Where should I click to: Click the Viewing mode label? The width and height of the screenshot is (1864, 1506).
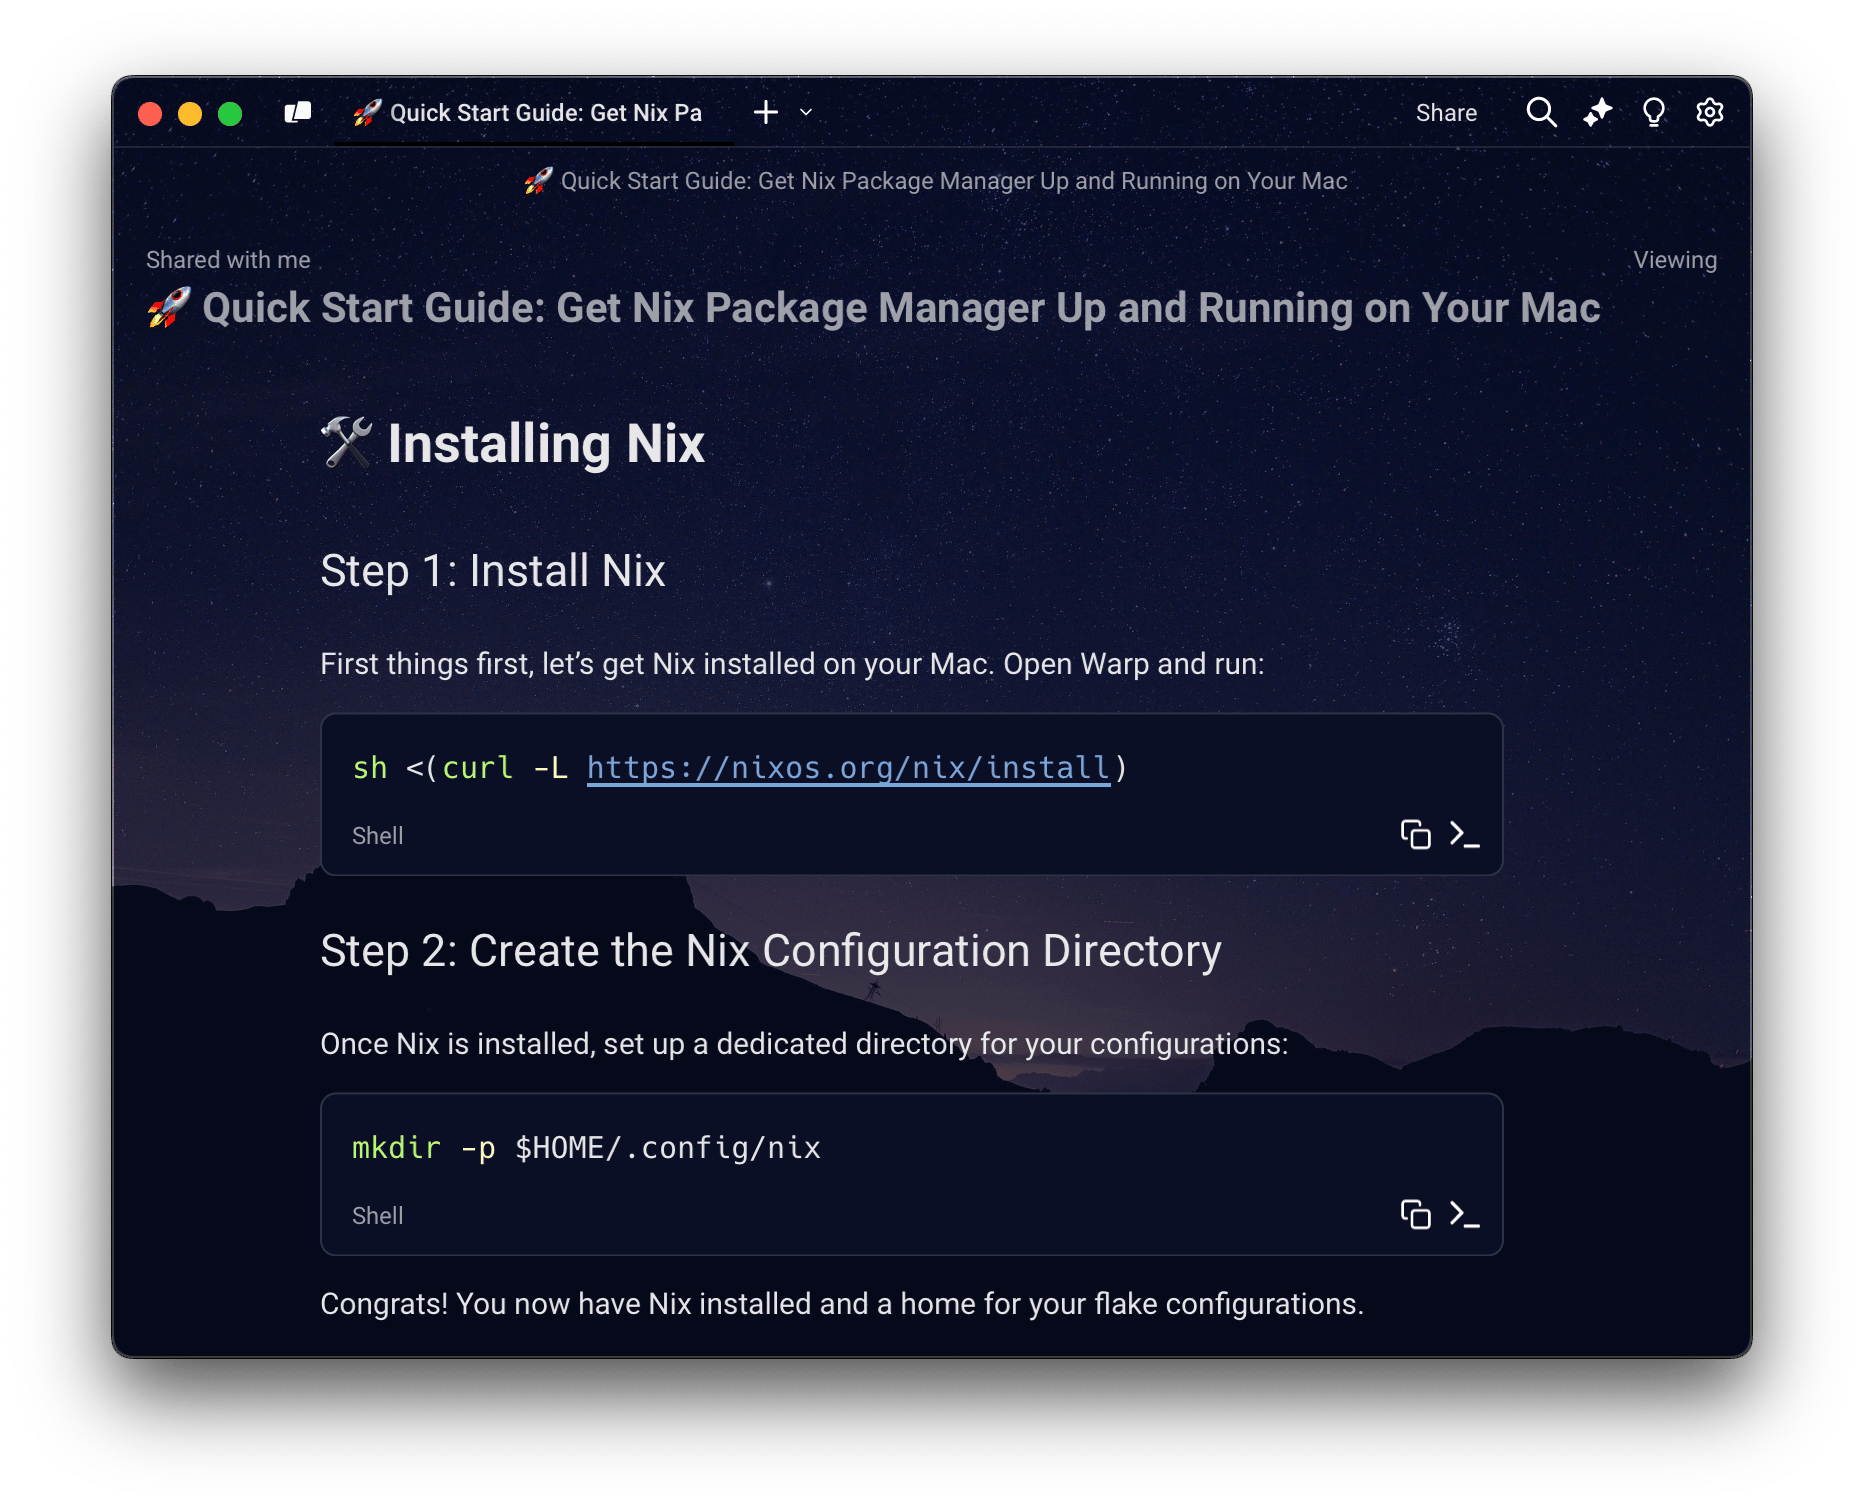(1675, 260)
